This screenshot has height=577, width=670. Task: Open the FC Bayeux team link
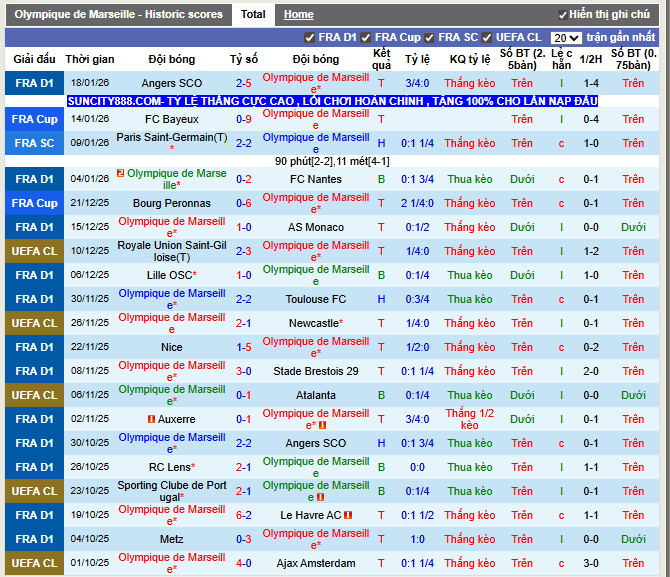(172, 119)
